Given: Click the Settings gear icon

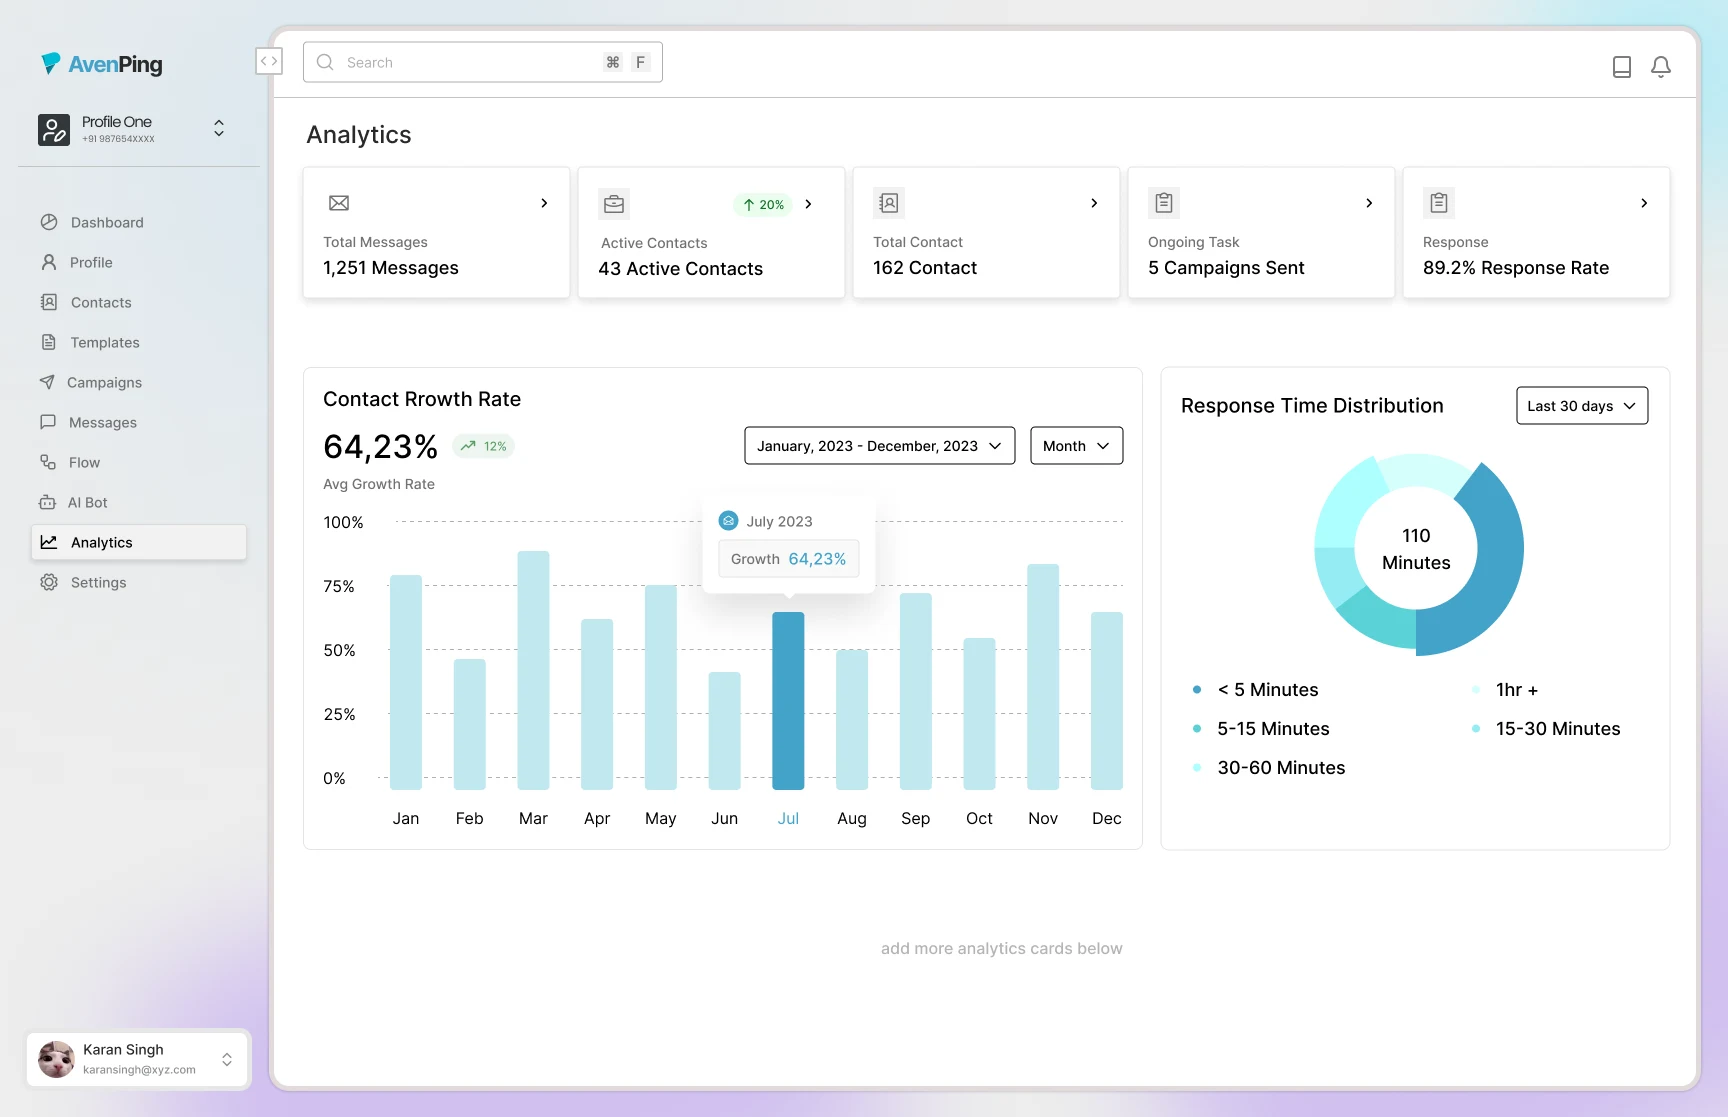Looking at the screenshot, I should (x=48, y=582).
